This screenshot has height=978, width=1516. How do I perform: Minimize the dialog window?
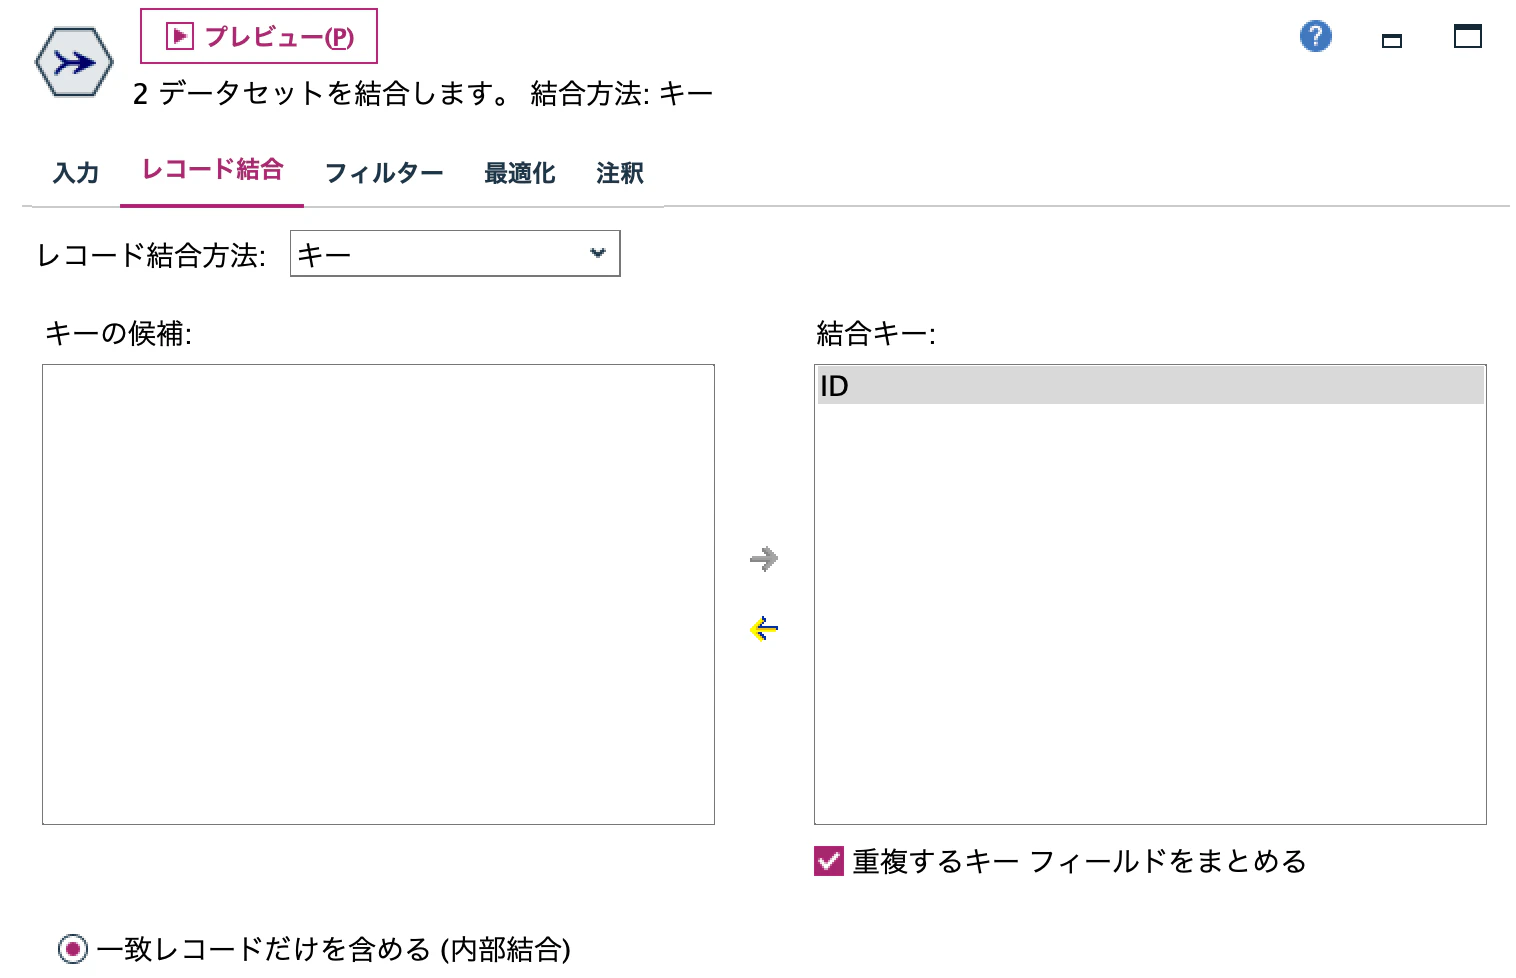(1391, 40)
